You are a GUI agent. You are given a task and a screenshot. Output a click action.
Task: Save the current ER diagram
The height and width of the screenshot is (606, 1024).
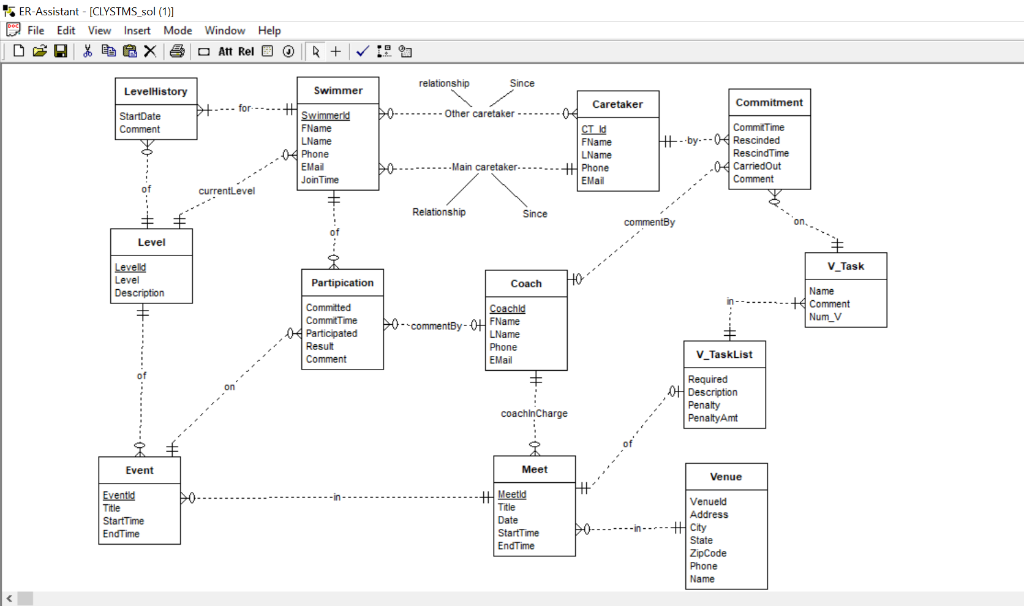click(x=62, y=51)
